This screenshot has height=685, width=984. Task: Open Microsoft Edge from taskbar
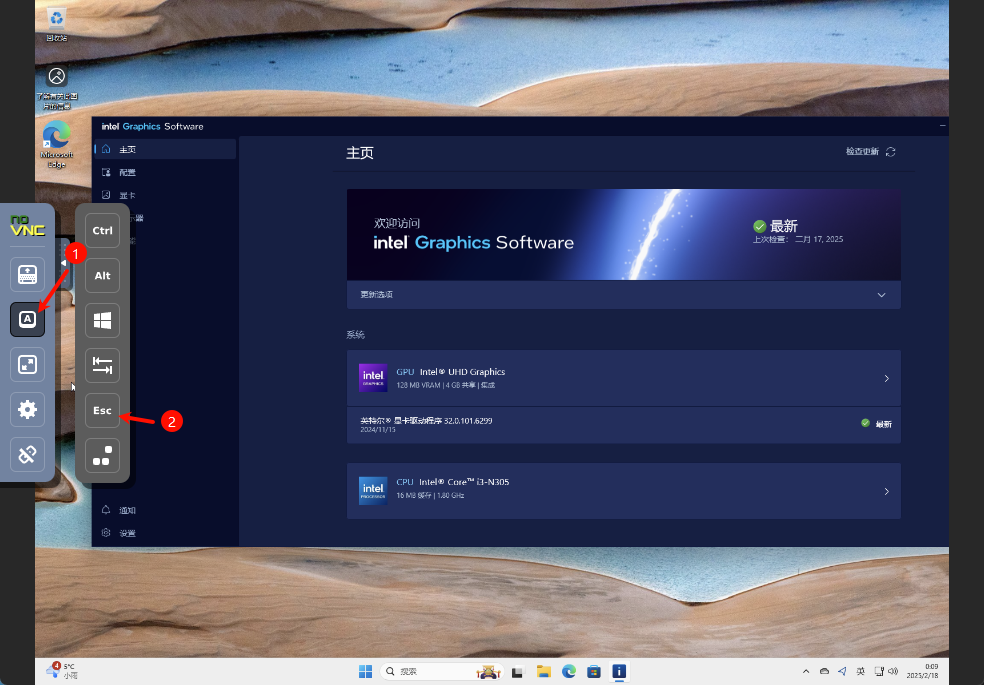tap(569, 672)
